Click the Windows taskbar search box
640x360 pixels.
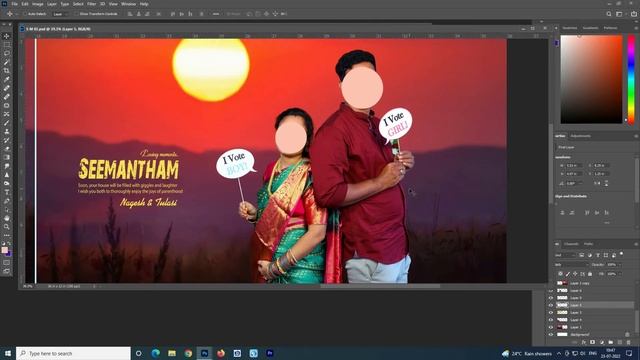tap(73, 353)
